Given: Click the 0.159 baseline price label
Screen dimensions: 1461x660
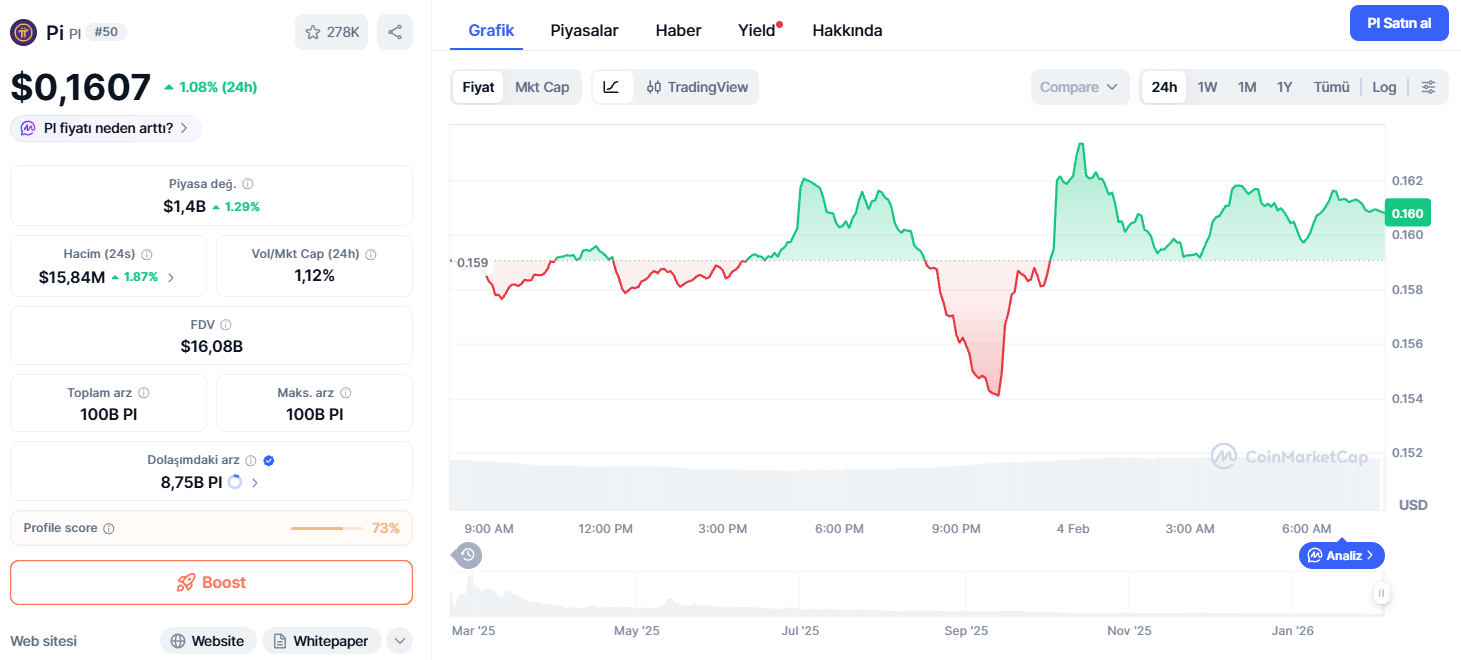Looking at the screenshot, I should [472, 263].
